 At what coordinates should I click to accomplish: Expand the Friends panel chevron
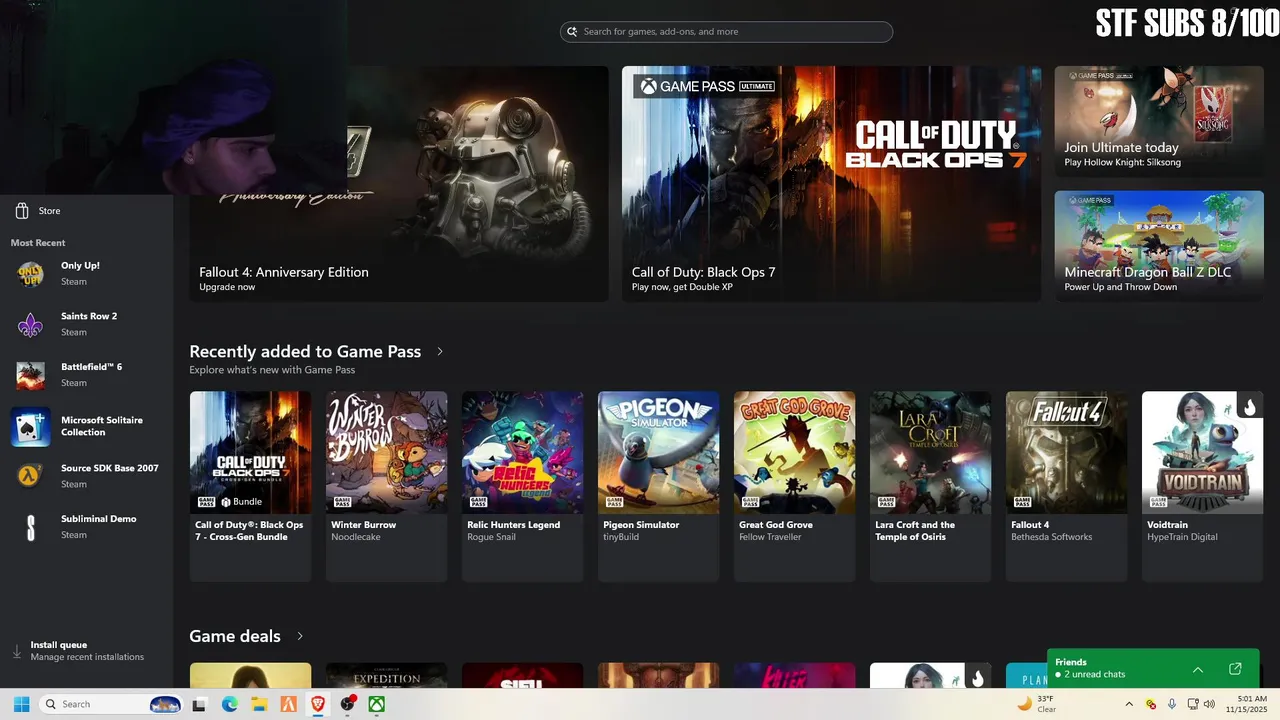(x=1198, y=669)
